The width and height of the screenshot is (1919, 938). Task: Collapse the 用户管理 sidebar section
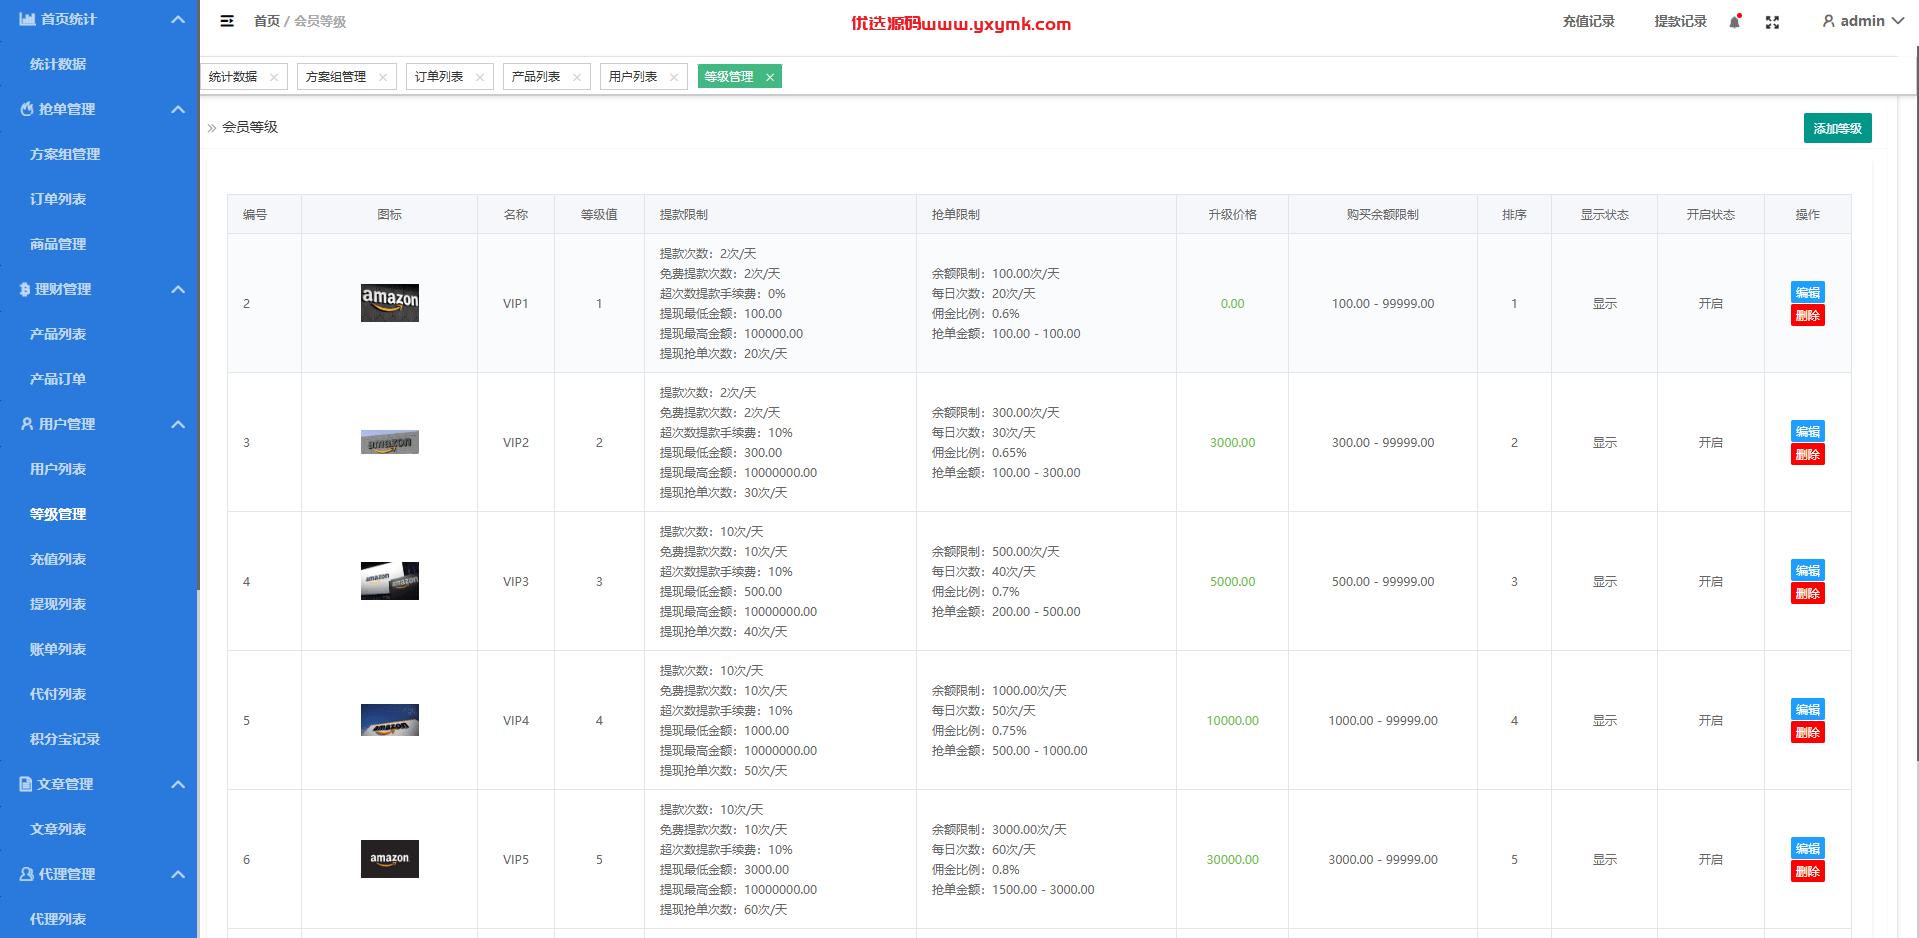click(x=178, y=424)
